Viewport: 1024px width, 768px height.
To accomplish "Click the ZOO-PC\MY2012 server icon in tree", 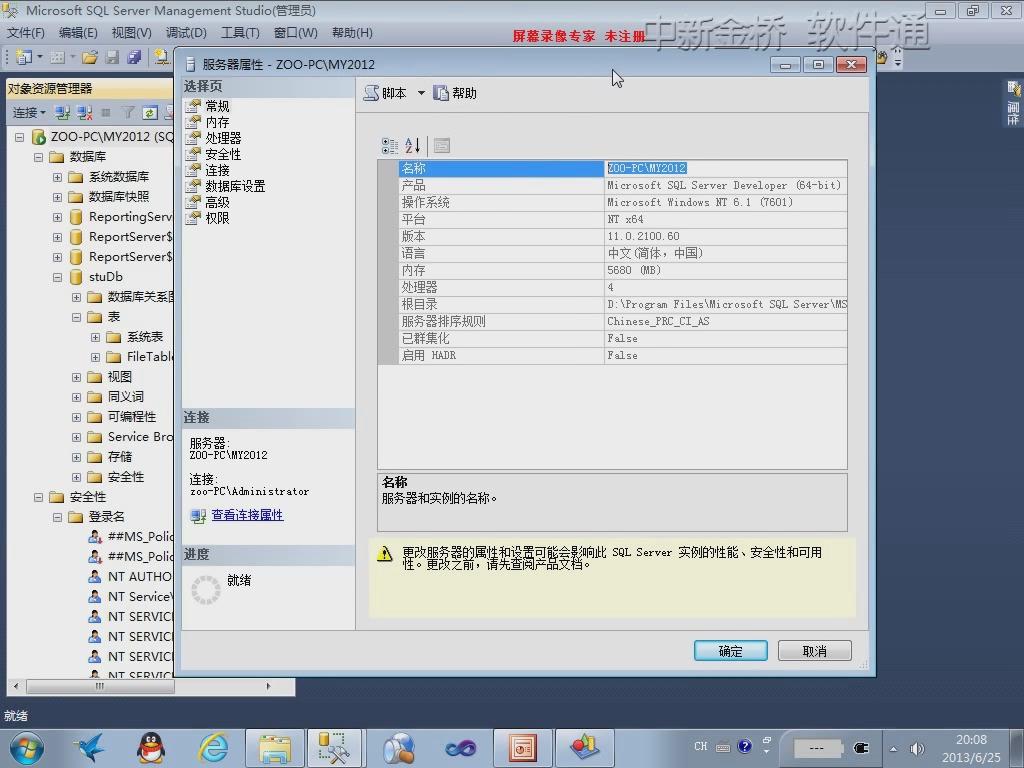I will click(39, 136).
